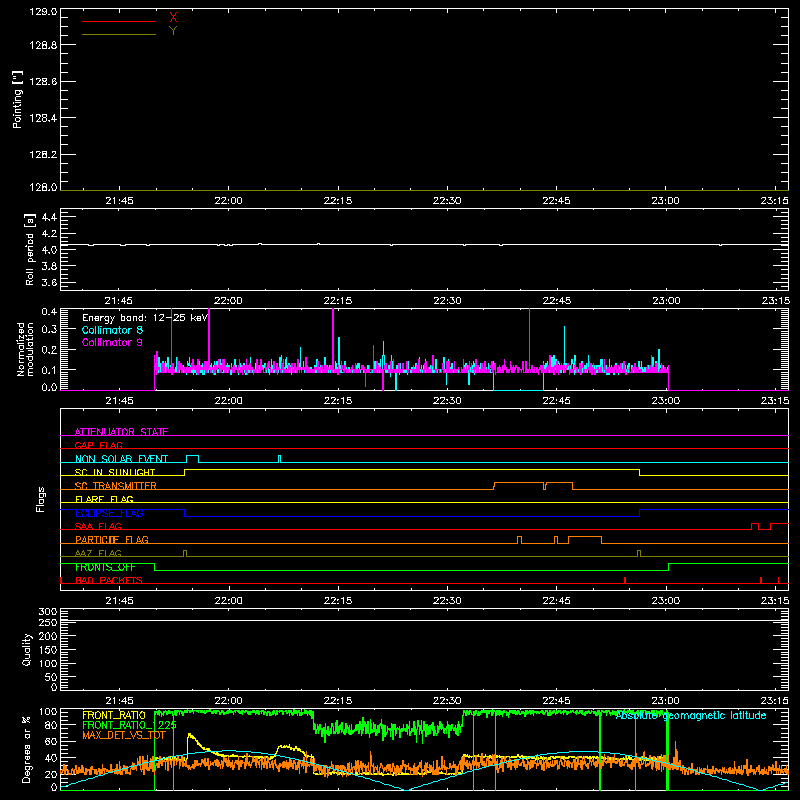Click the green 'FRONT_RATIO_1225' legend entry
The image size is (800, 800).
(x=129, y=725)
